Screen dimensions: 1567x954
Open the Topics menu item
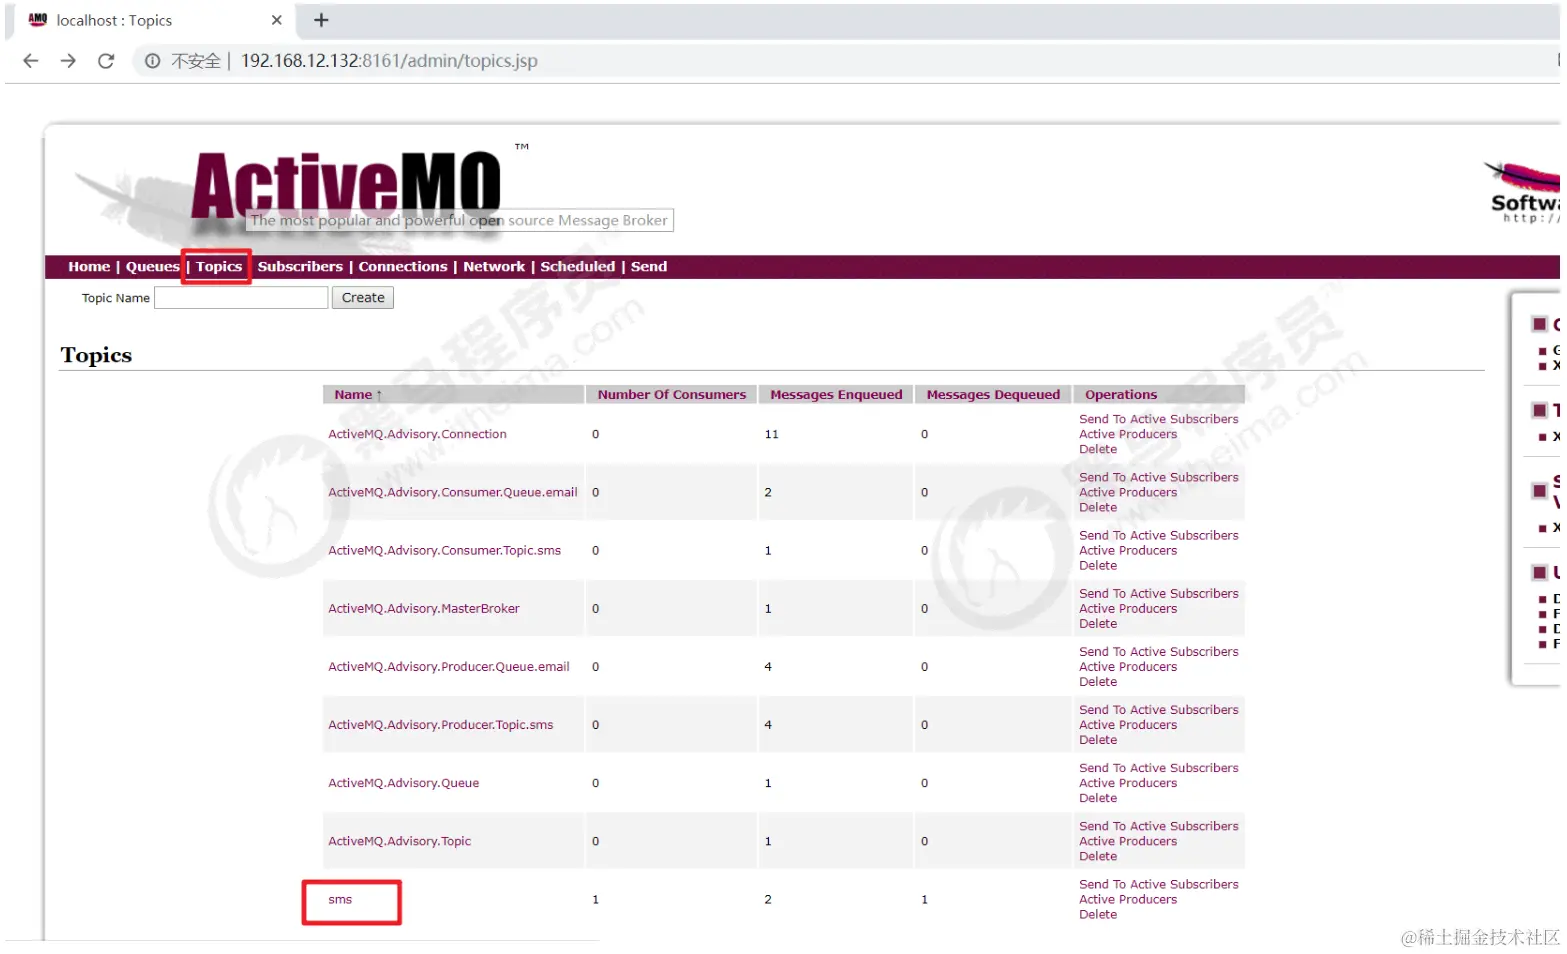(x=219, y=267)
